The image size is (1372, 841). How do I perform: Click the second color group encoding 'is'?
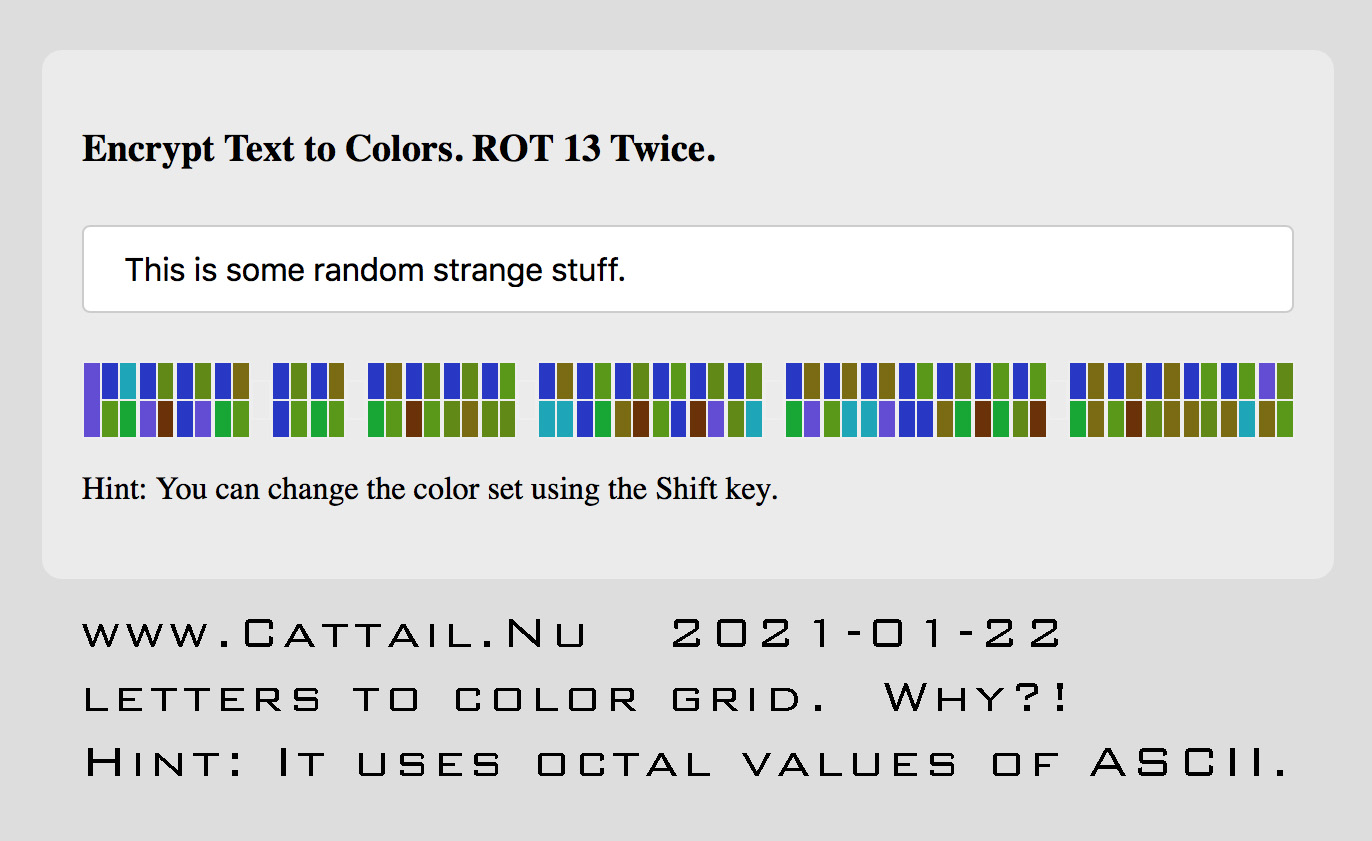(x=309, y=400)
